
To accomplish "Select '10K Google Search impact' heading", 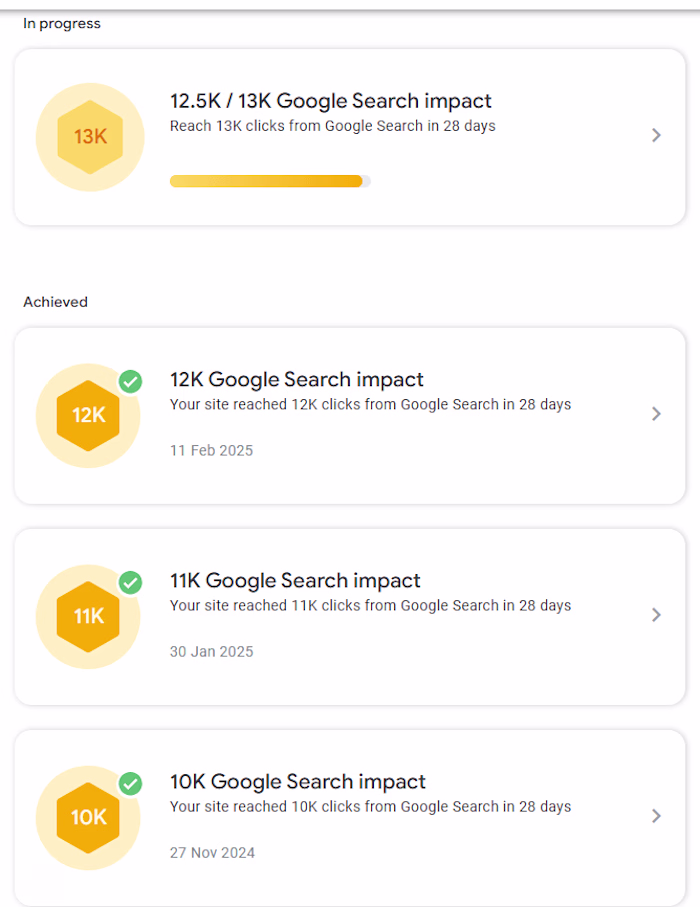I will [x=298, y=781].
